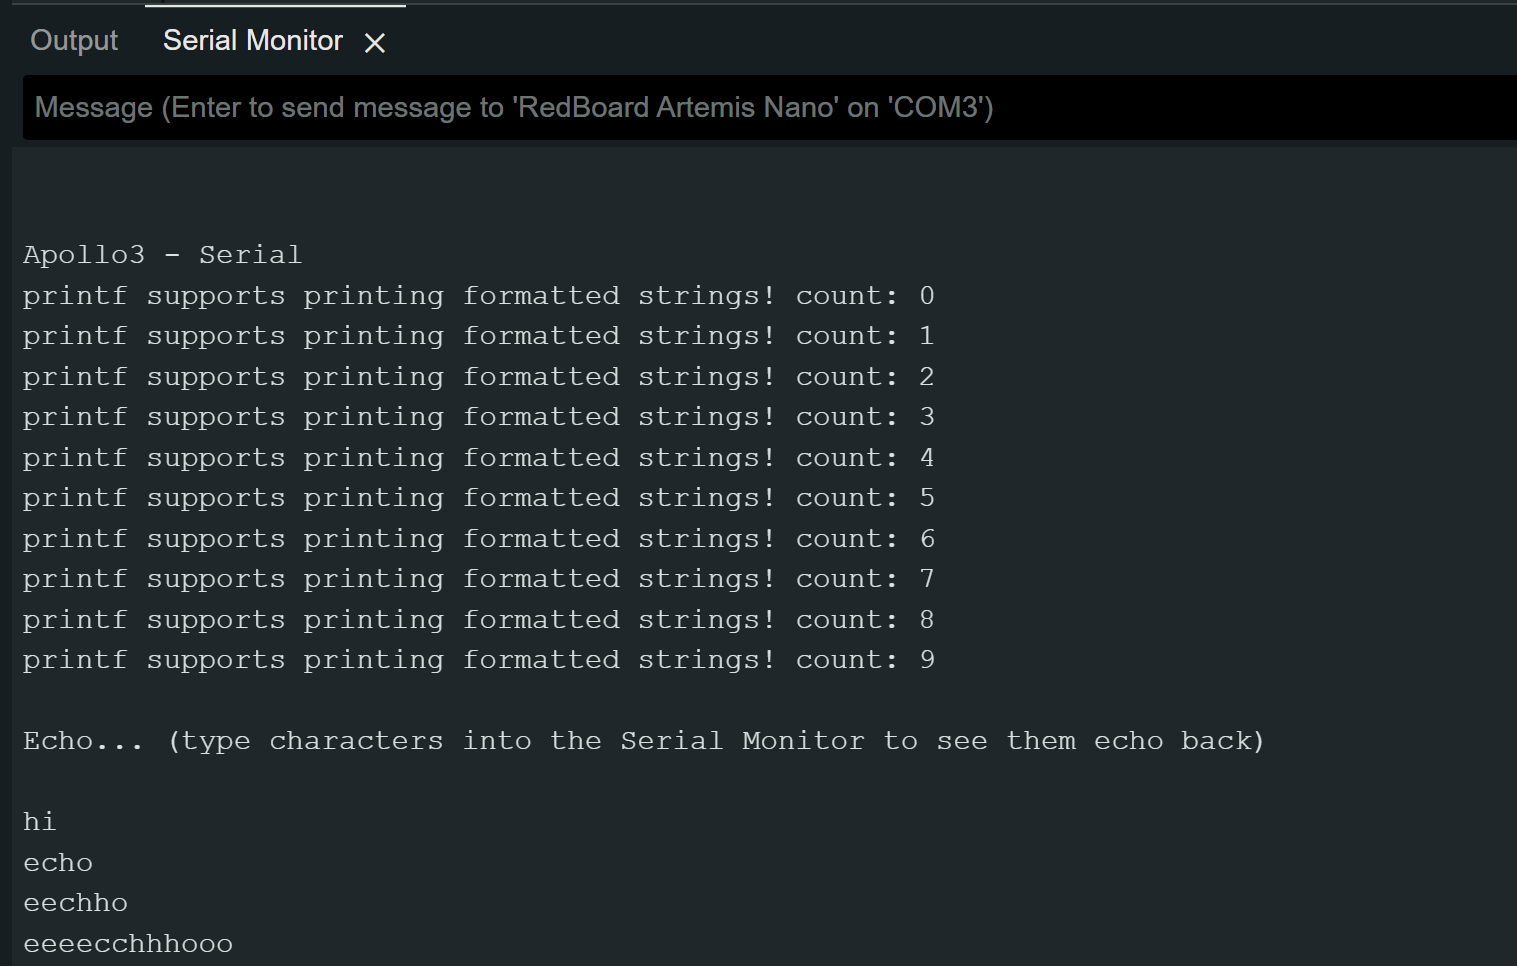Click the printf line with count: 6
Image resolution: width=1517 pixels, height=966 pixels.
[479, 539]
